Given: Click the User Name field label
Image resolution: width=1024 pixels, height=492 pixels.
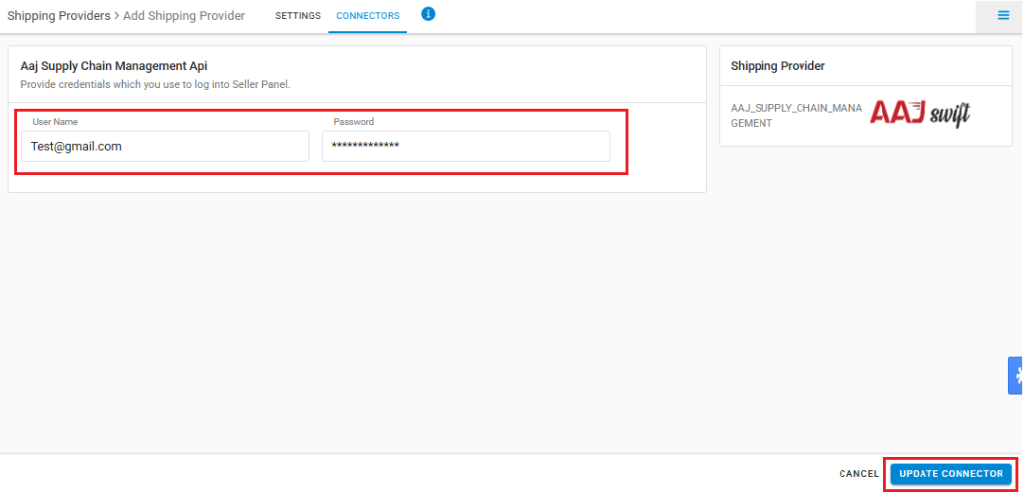Looking at the screenshot, I should [55, 122].
